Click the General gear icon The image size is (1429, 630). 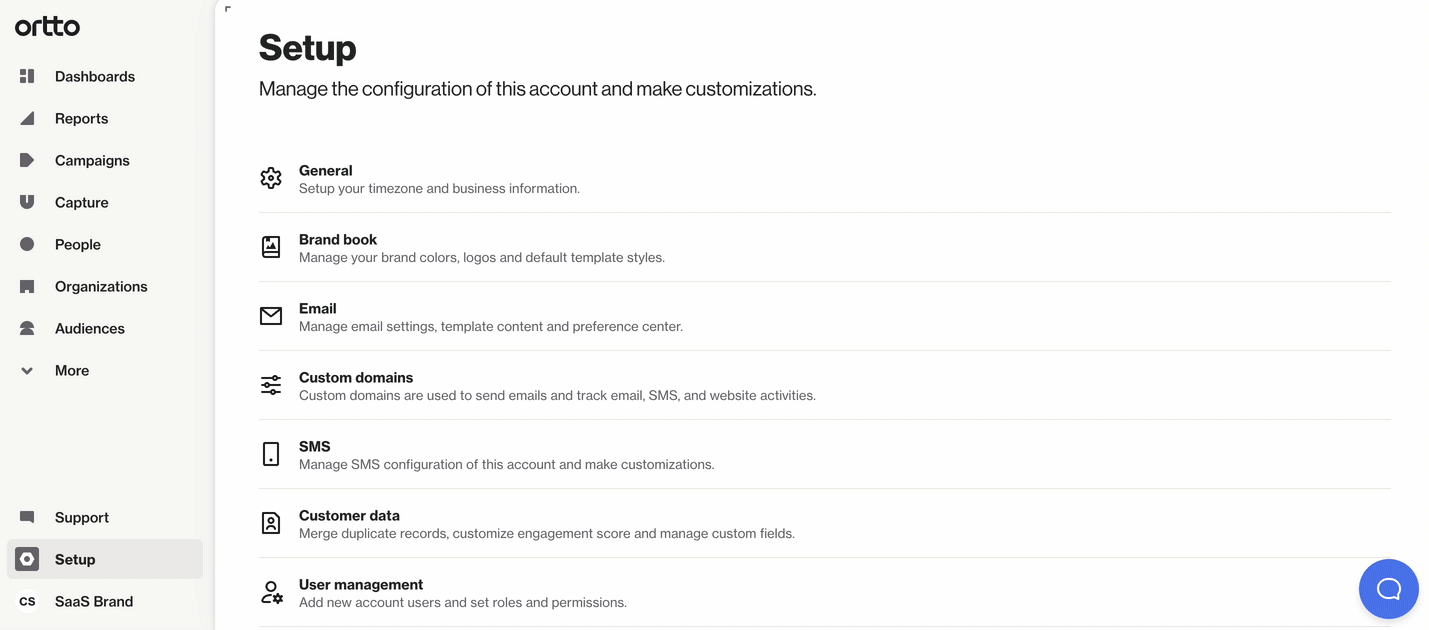[271, 178]
